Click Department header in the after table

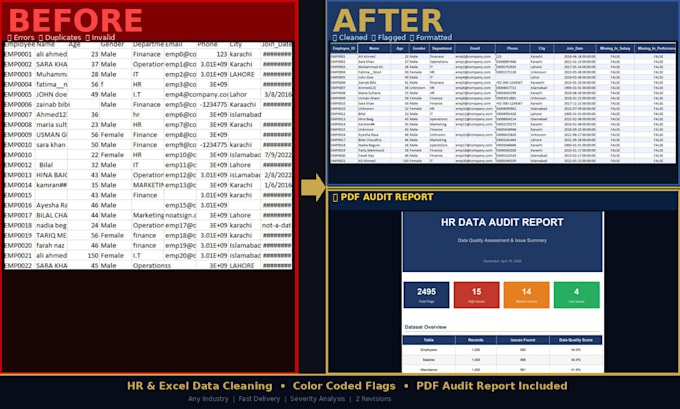coord(441,49)
